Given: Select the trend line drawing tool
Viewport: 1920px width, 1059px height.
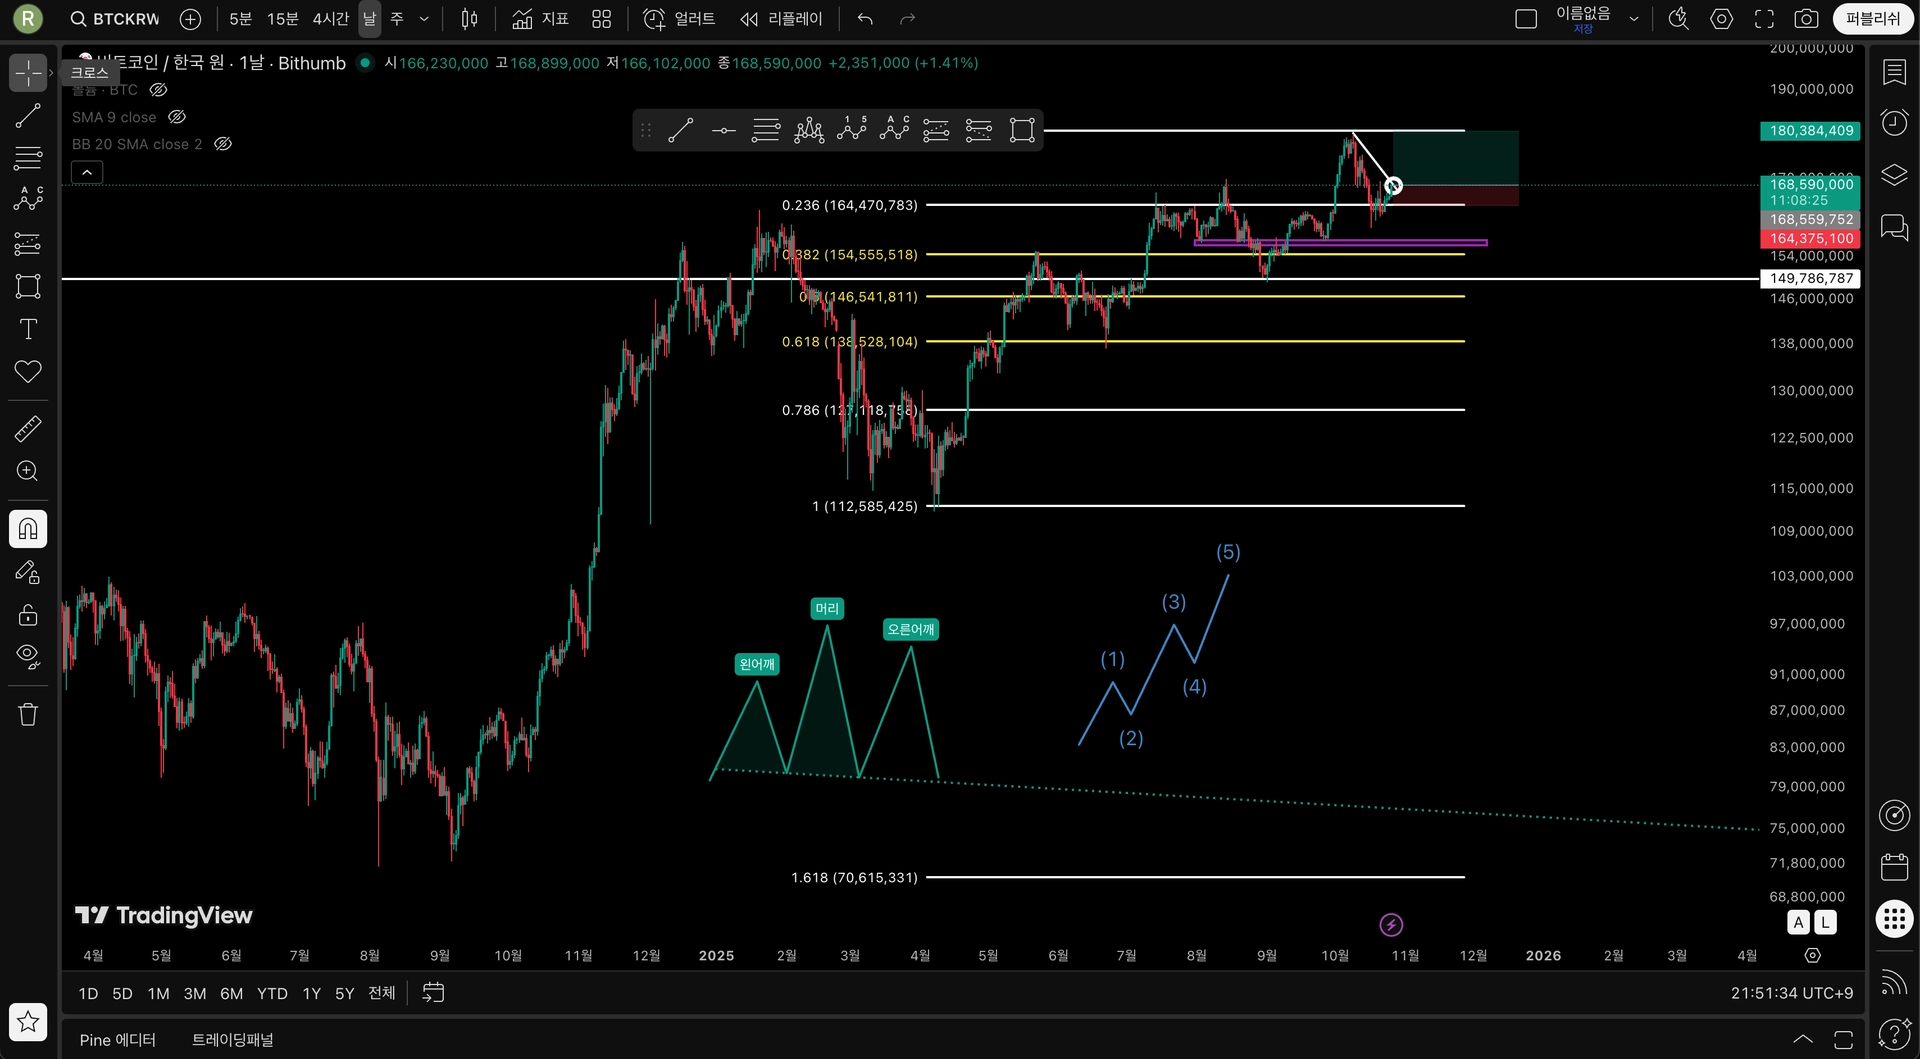Looking at the screenshot, I should (28, 116).
